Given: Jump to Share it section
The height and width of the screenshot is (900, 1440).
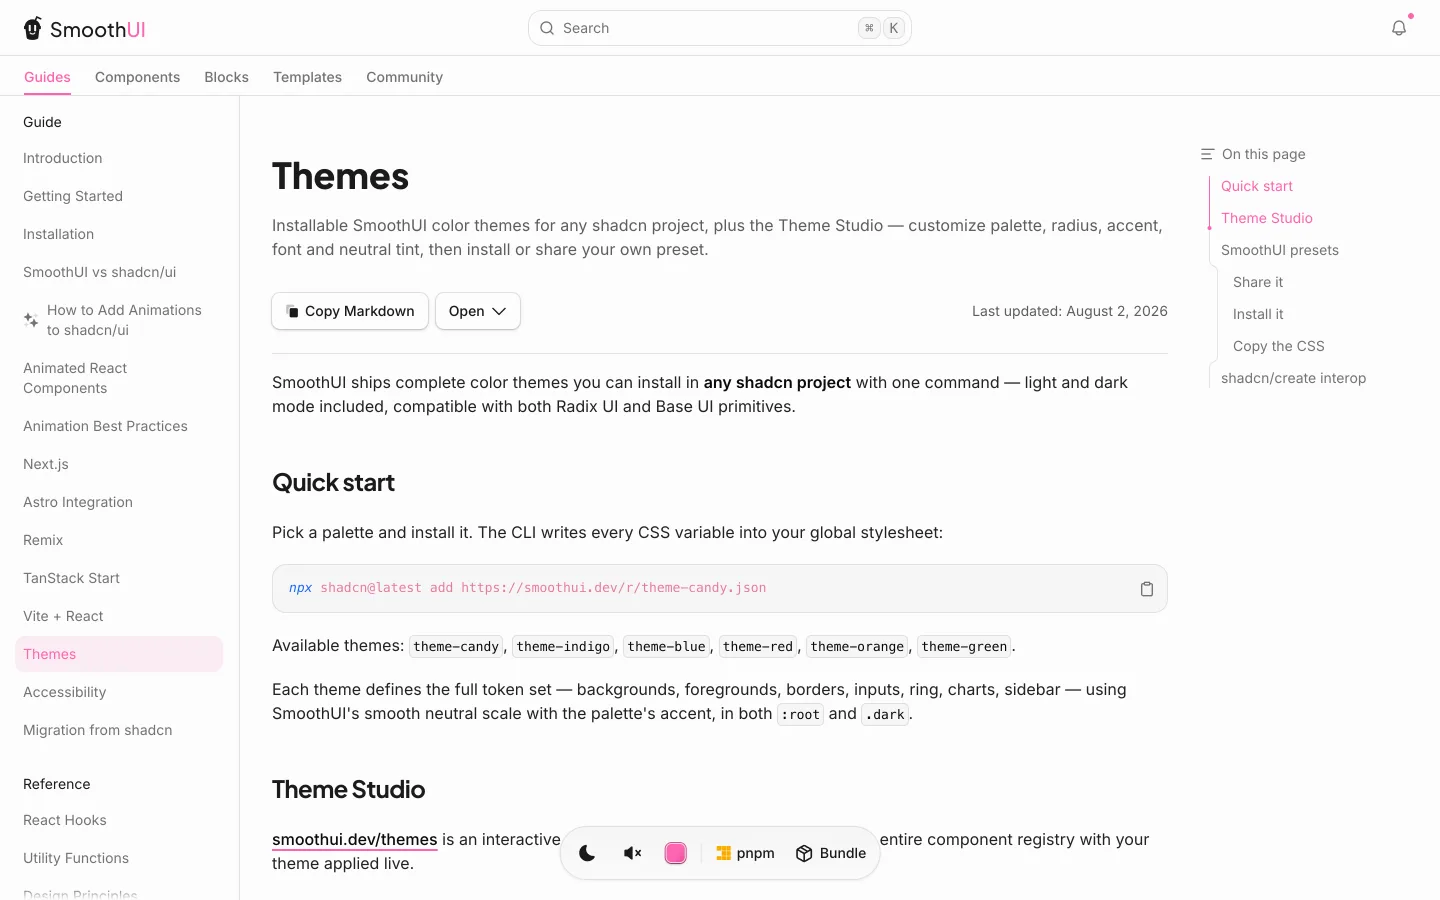Looking at the screenshot, I should (1258, 282).
